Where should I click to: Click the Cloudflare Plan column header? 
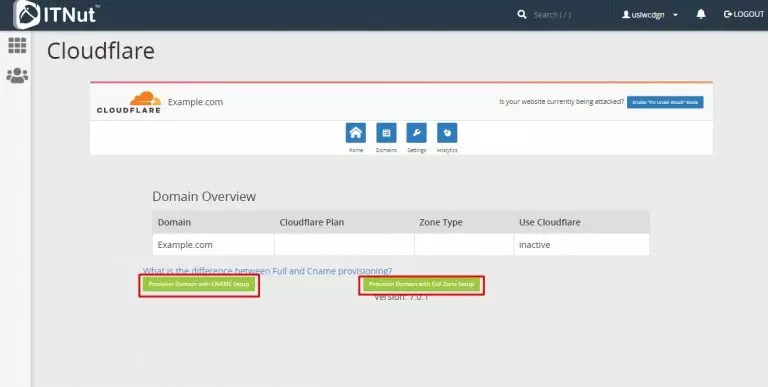tap(344, 222)
